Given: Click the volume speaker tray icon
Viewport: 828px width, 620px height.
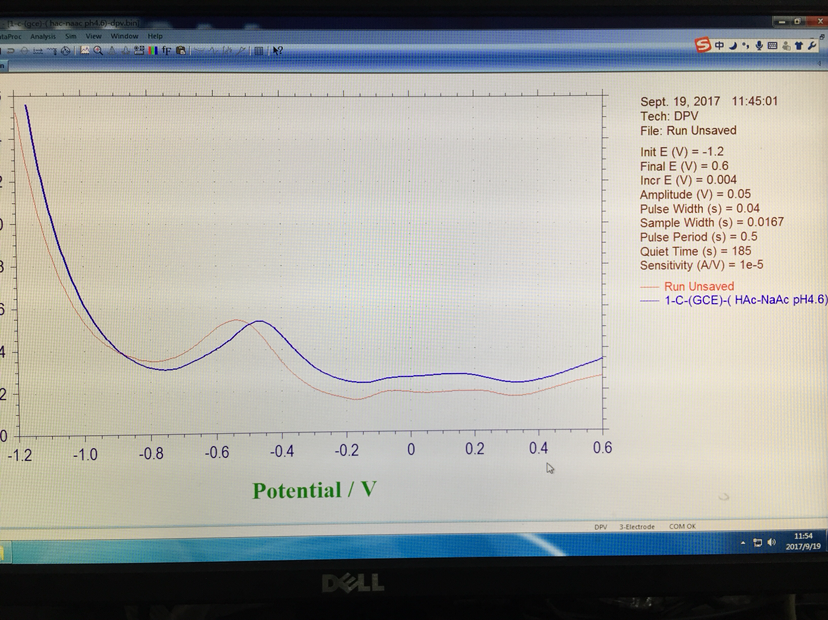Looking at the screenshot, I should pos(772,542).
